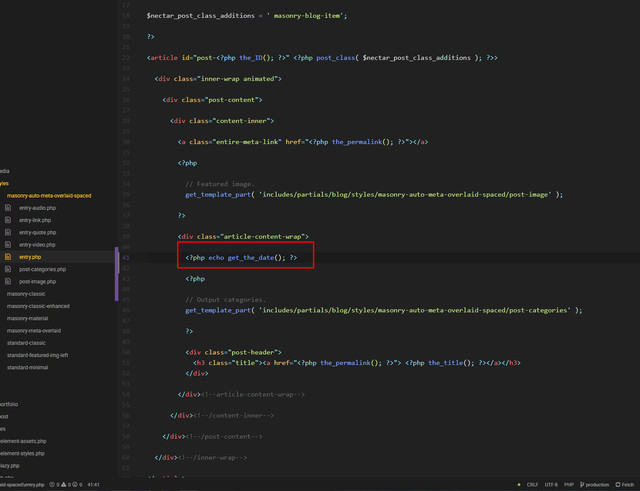Click the closing /post-content comment line
This screenshot has width=640, height=491.
[212, 436]
